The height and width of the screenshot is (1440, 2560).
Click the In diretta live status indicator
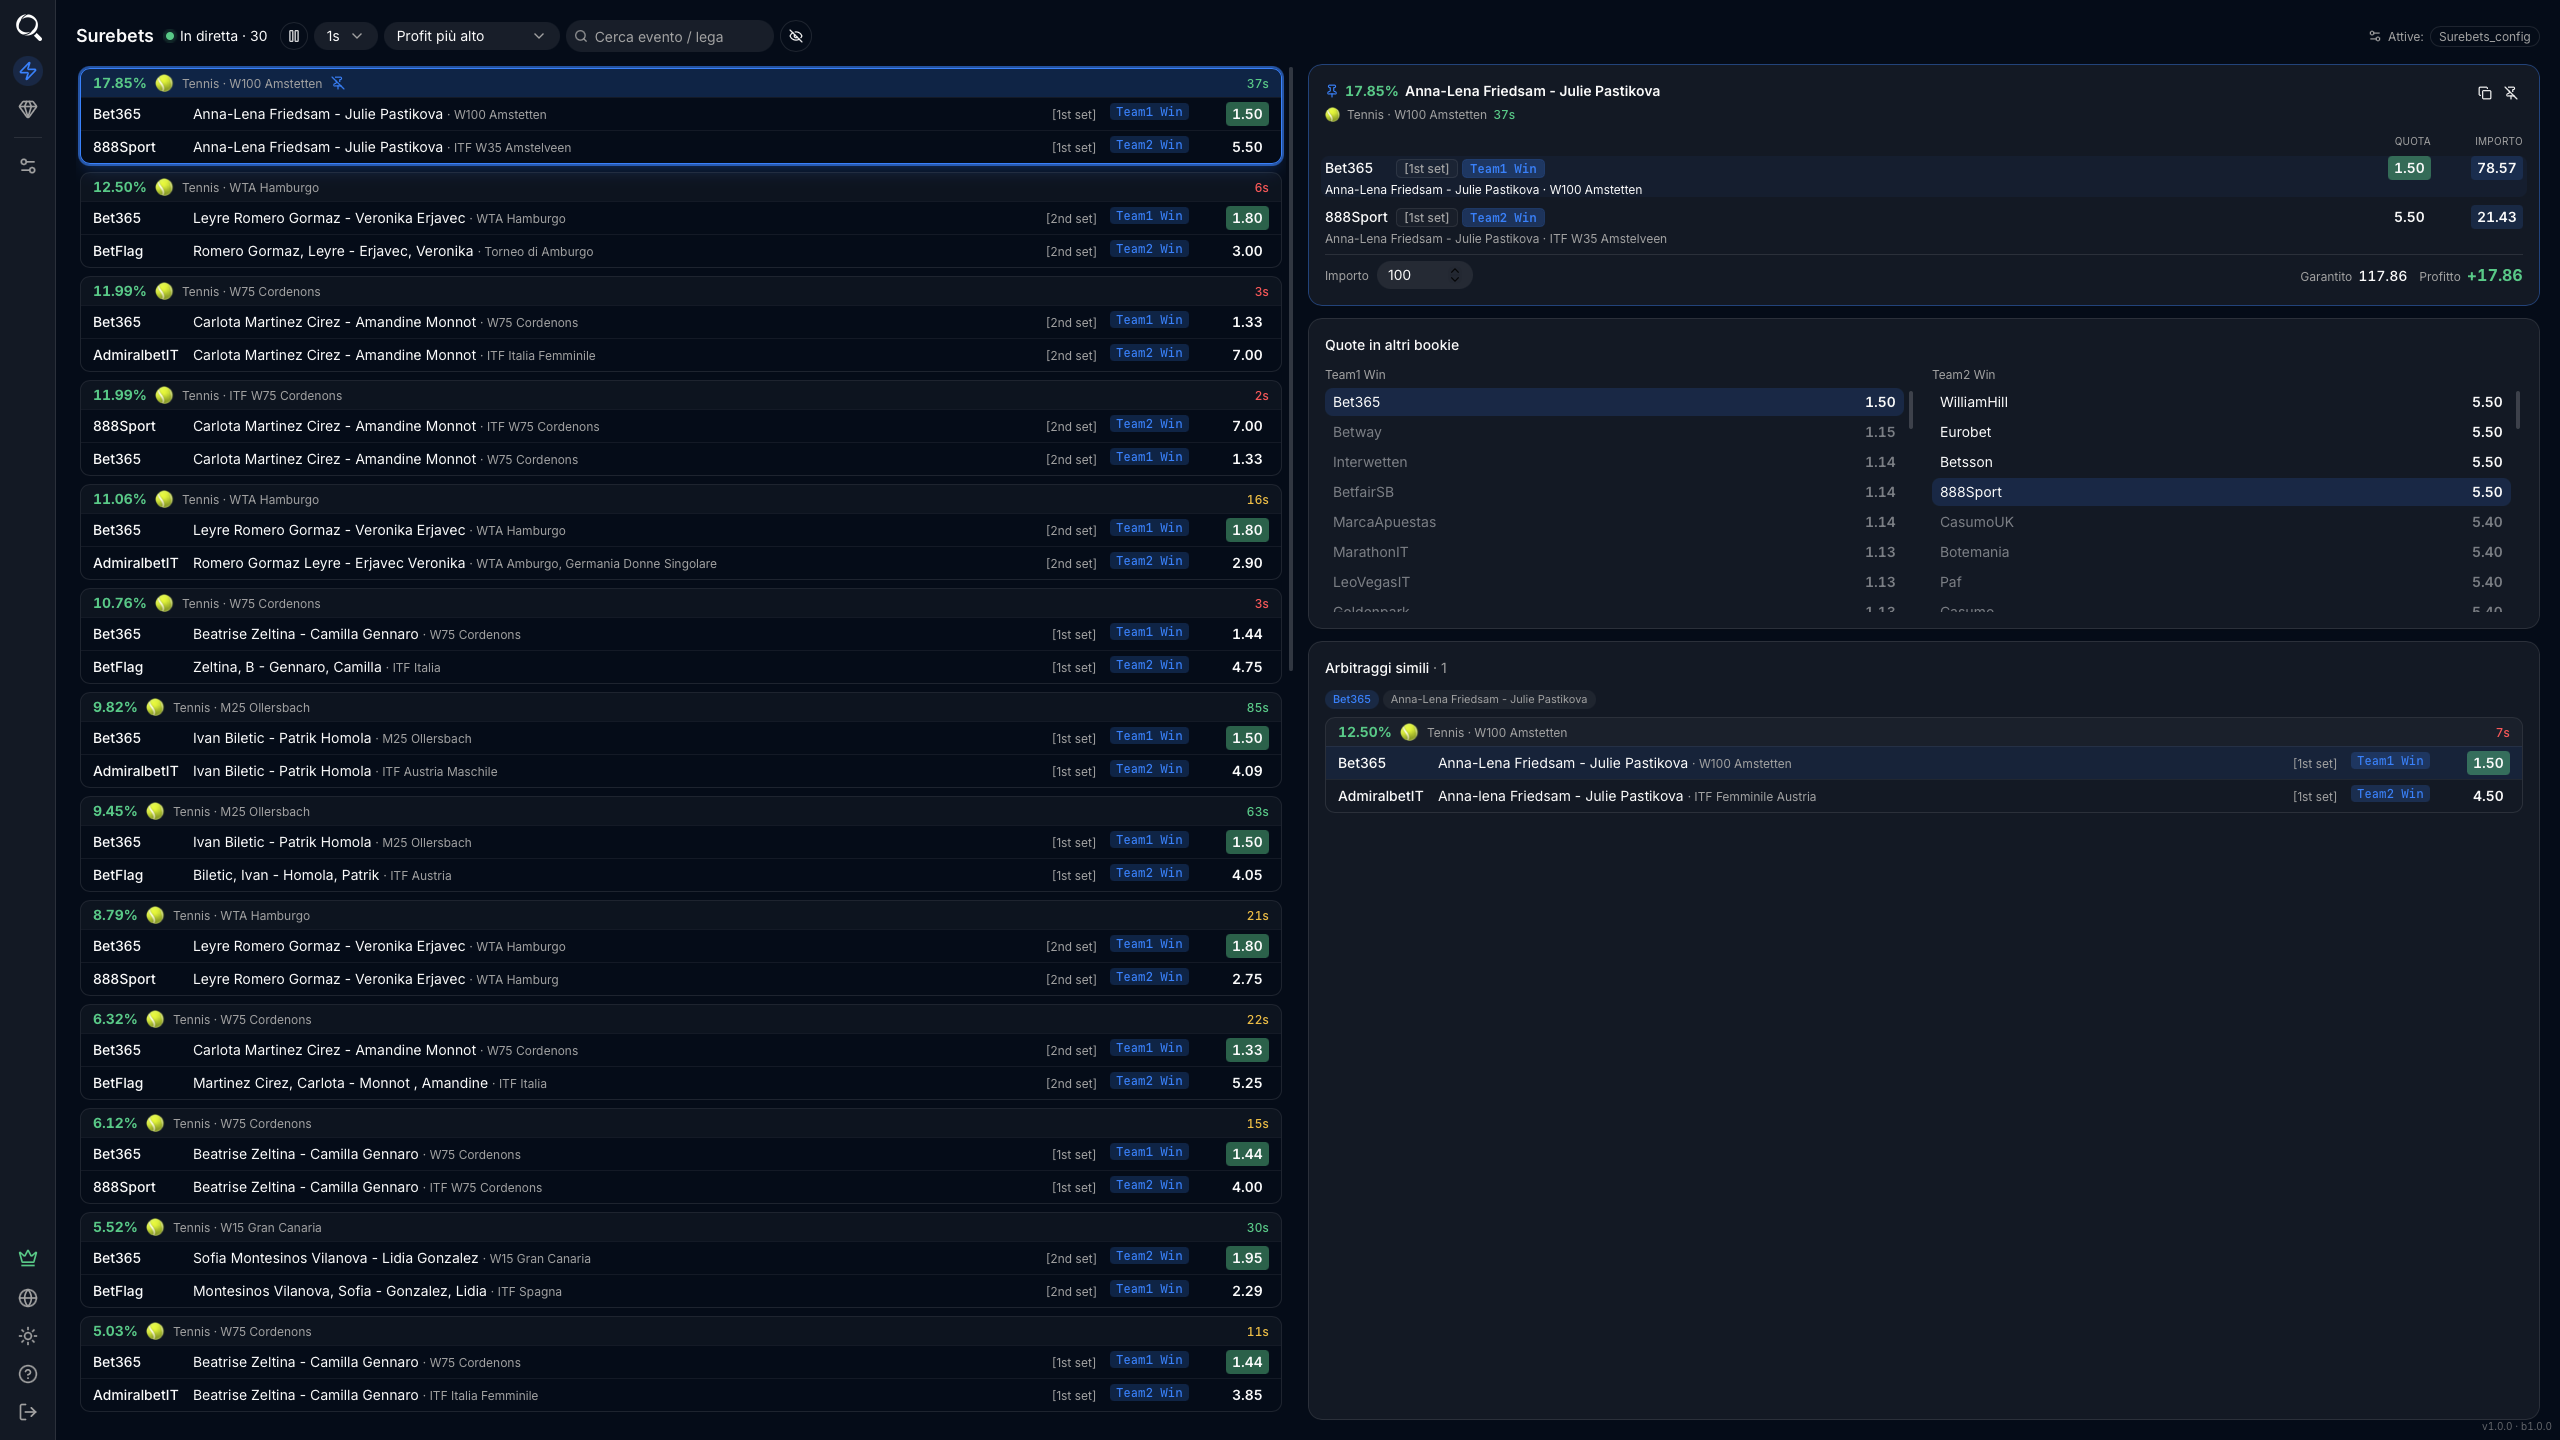(216, 36)
